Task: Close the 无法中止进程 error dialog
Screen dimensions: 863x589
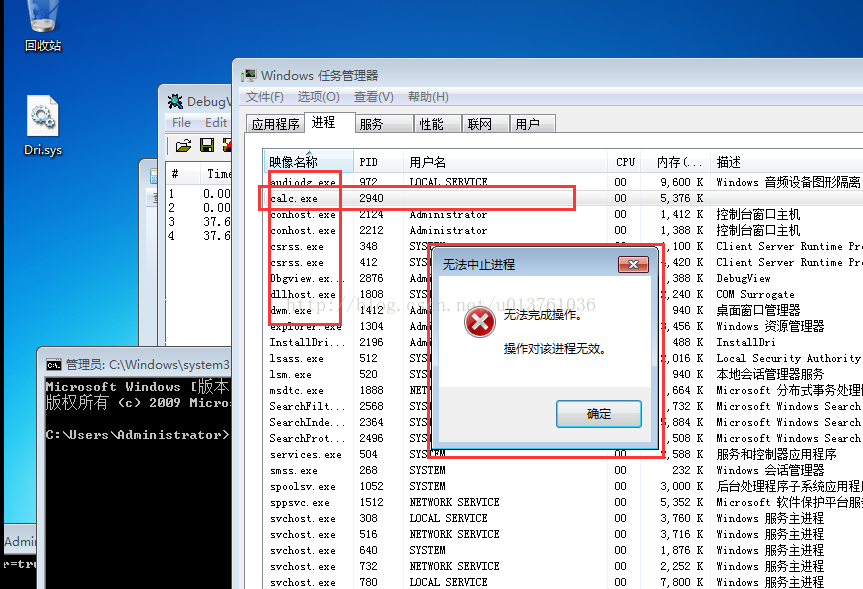Action: point(633,265)
